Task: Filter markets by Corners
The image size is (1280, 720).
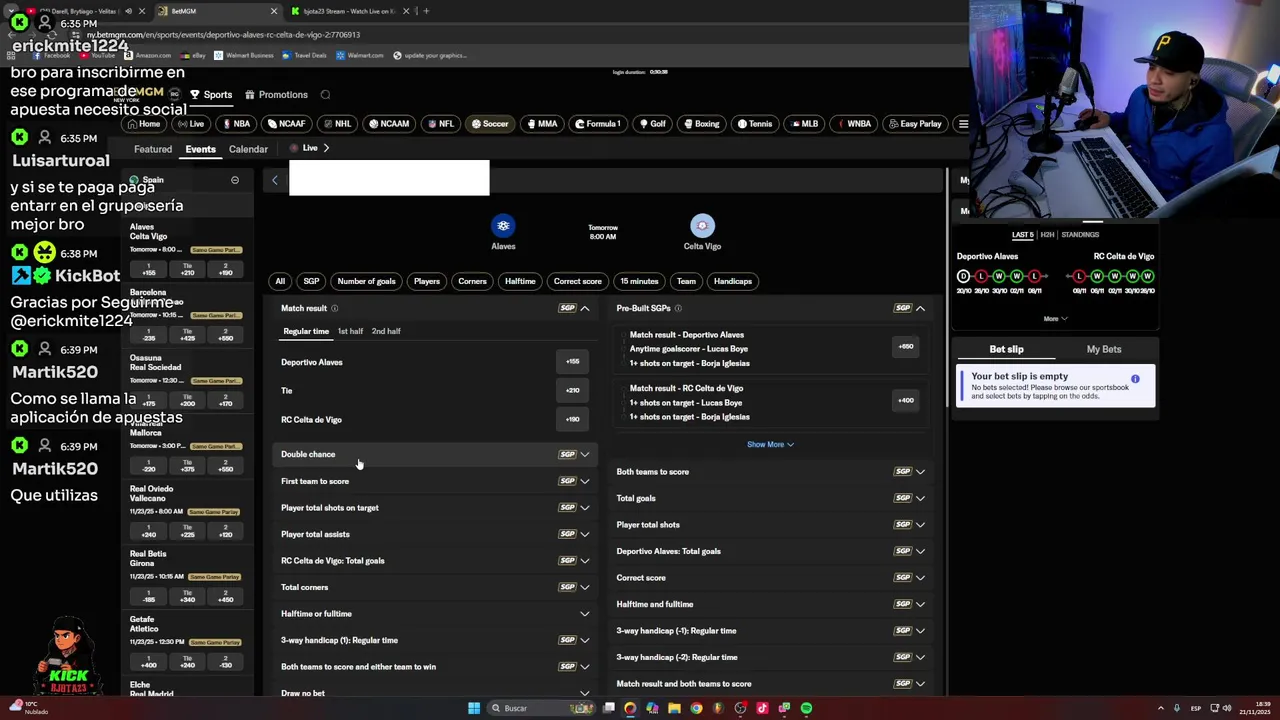Action: point(472,281)
